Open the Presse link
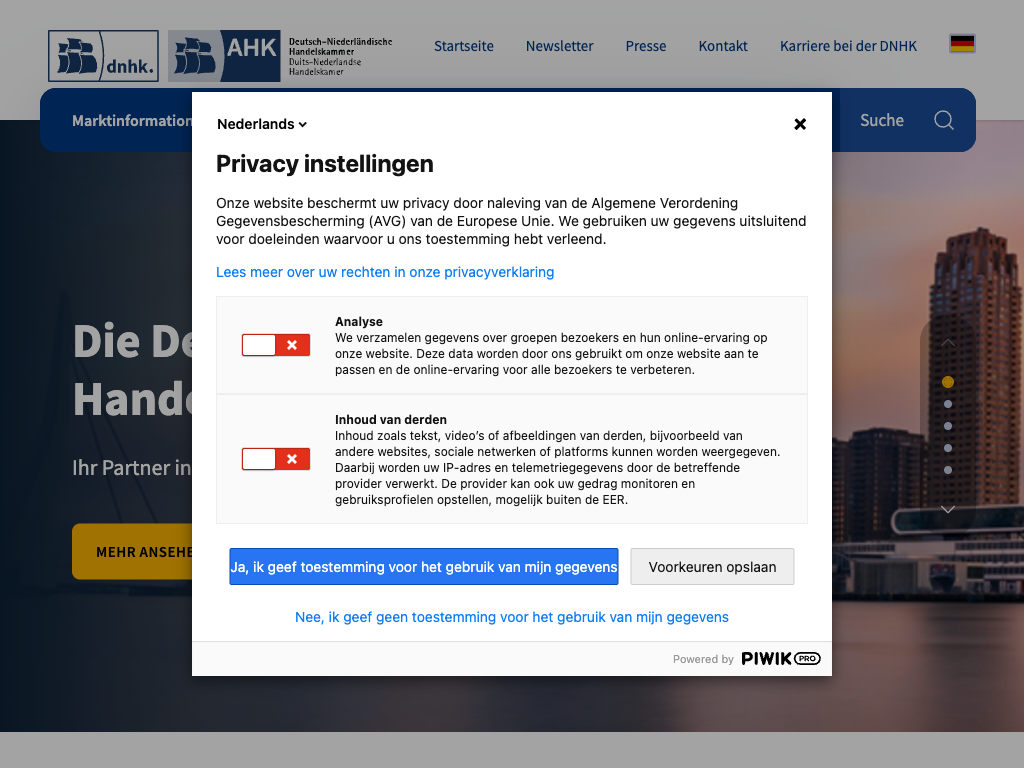Screen dimensions: 1024x768 pyautogui.click(x=646, y=46)
